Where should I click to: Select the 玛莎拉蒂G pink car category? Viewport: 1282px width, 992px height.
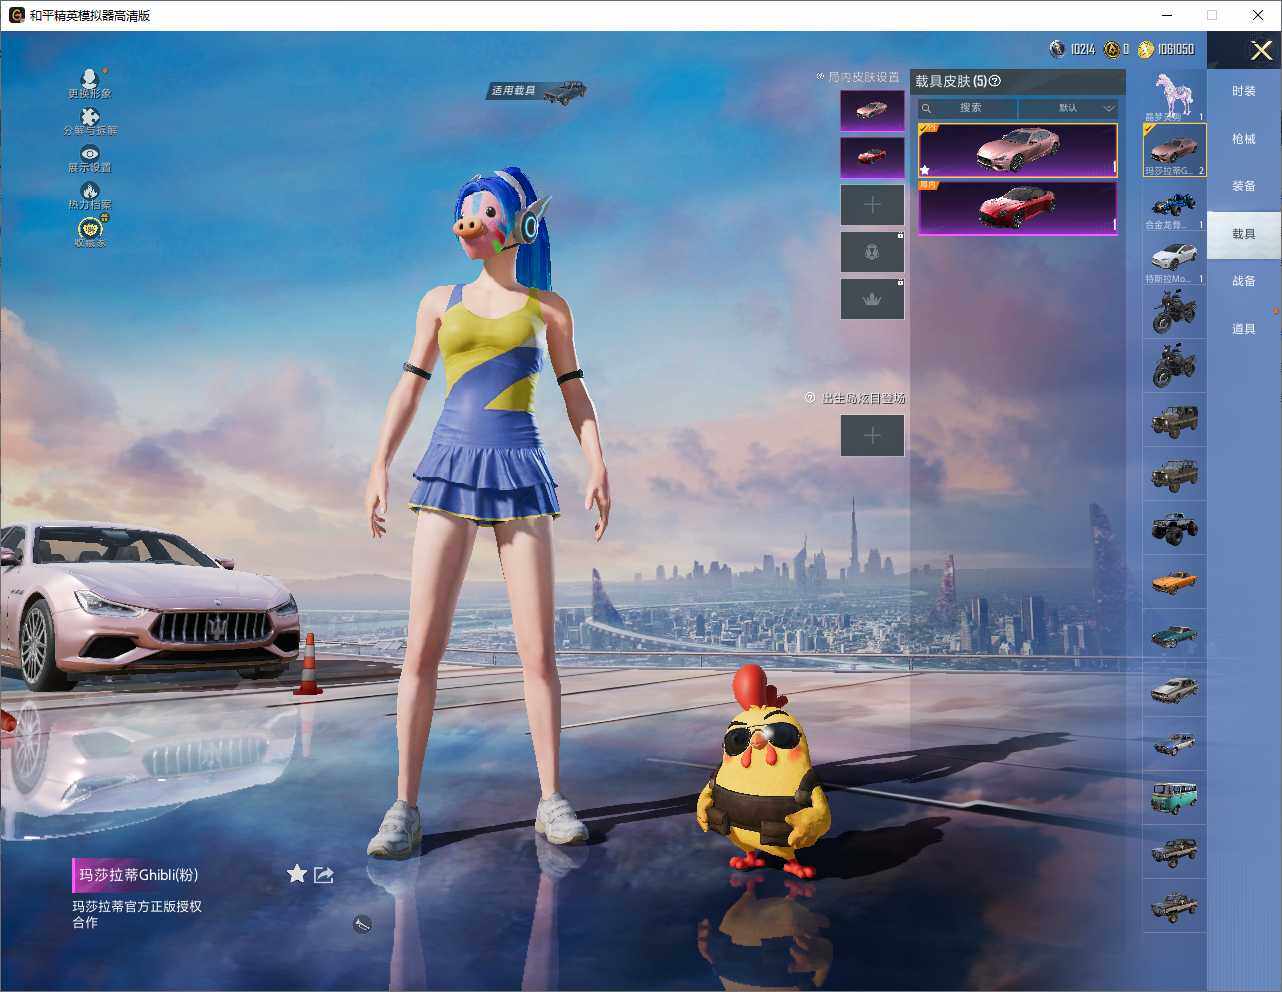(x=1175, y=151)
